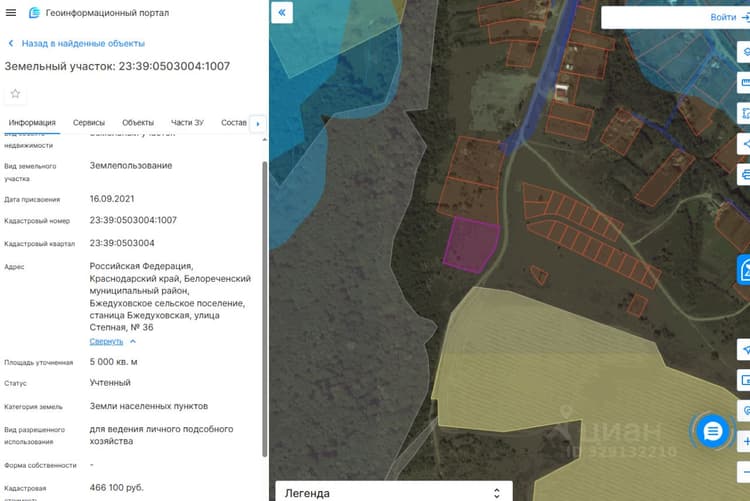Image resolution: width=750 pixels, height=501 pixels.
Task: Click the cadastral quarter 23:39:0503004 value
Action: (122, 243)
